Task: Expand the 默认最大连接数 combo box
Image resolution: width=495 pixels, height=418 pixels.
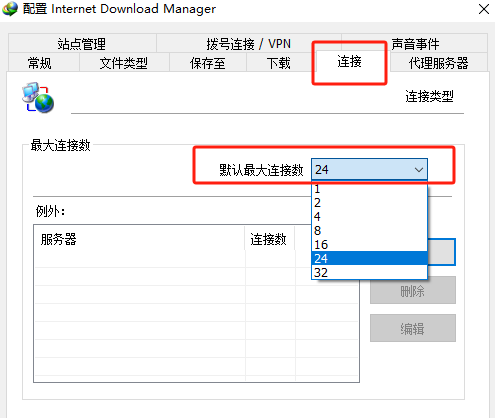Action: click(369, 170)
